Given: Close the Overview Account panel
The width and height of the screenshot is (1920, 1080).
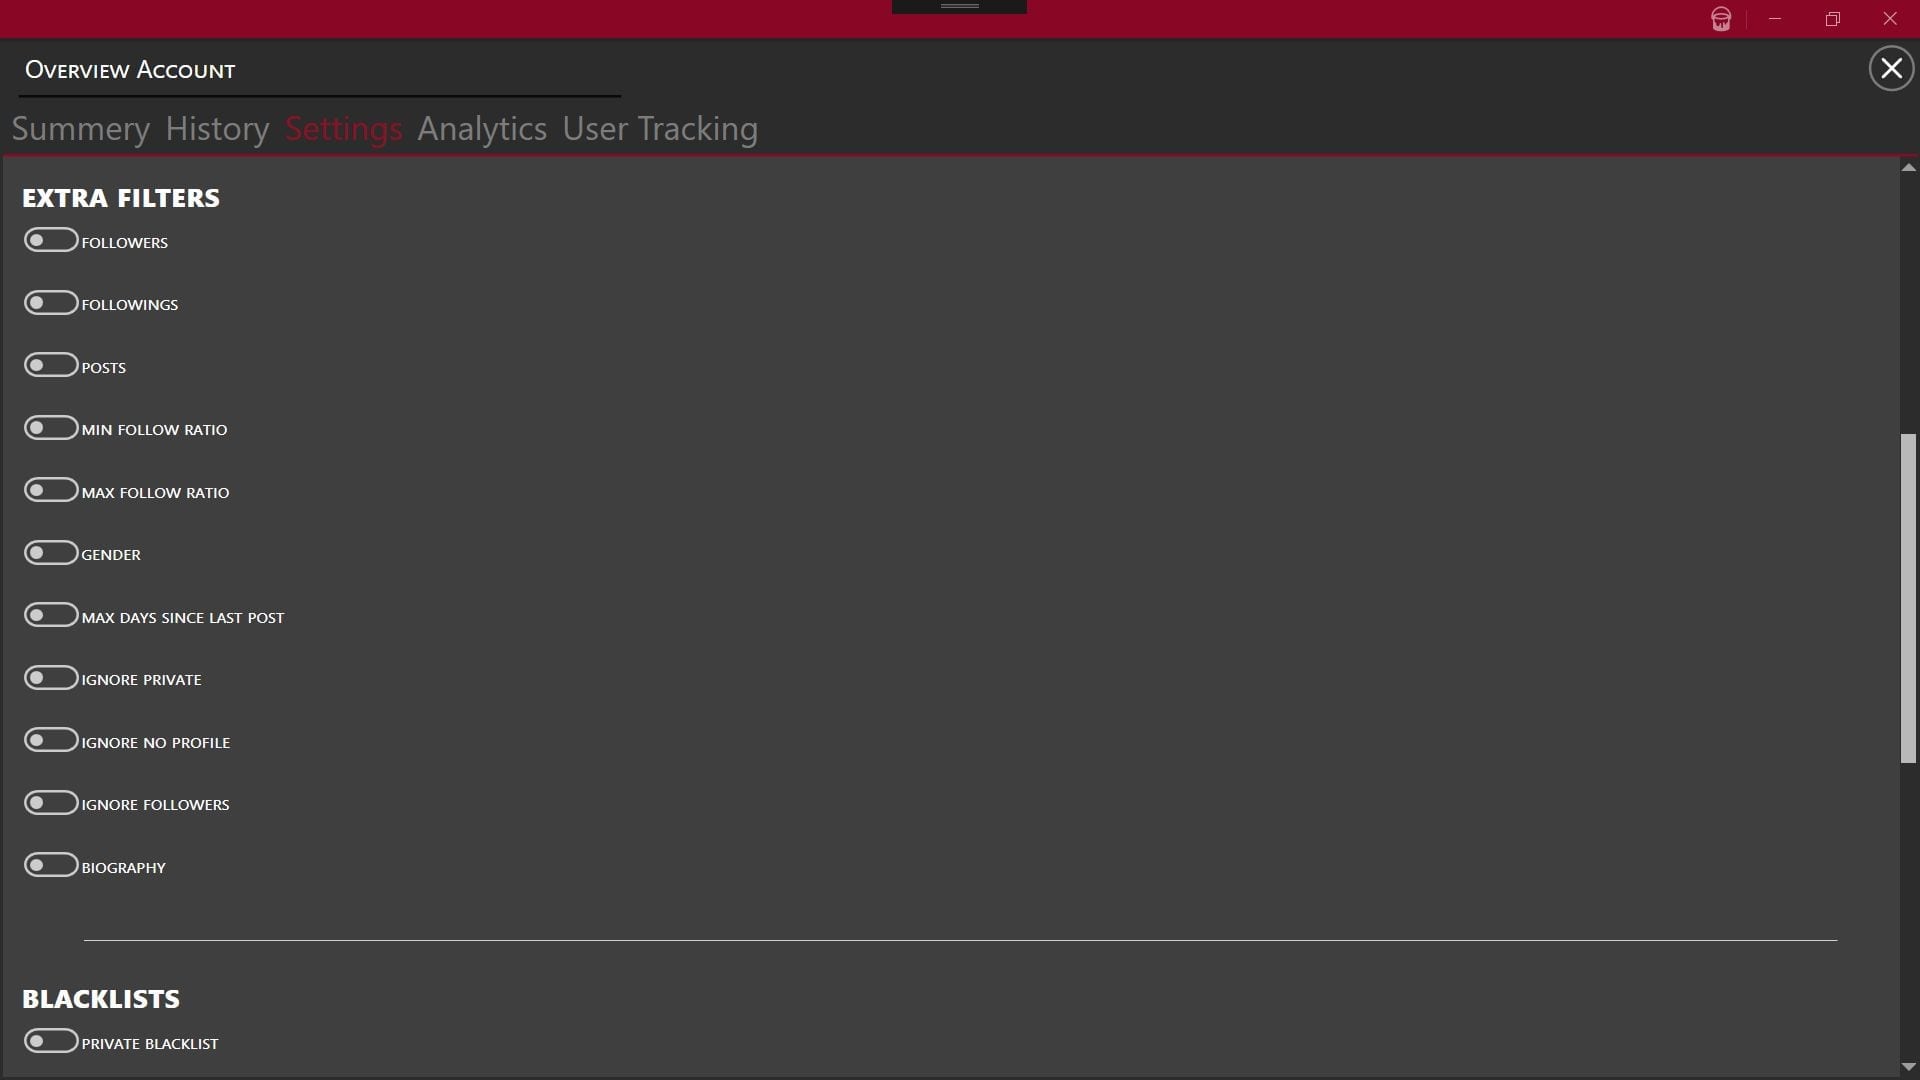Looking at the screenshot, I should (1891, 68).
